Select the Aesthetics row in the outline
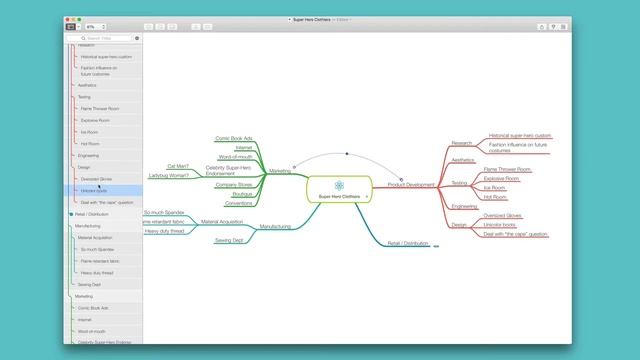640x360 pixels. click(x=104, y=85)
